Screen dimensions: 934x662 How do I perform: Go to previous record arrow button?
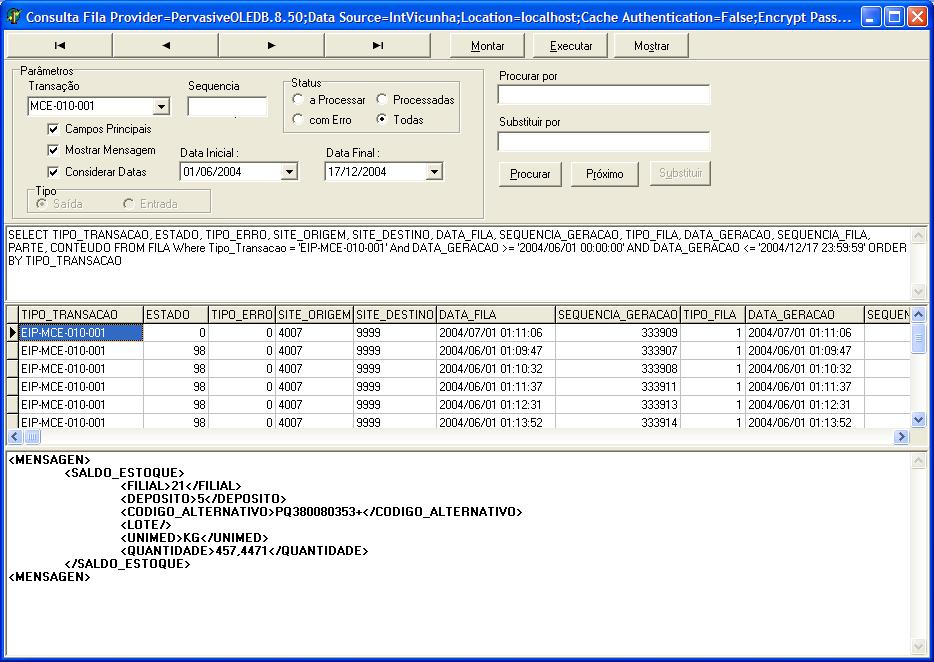click(165, 45)
